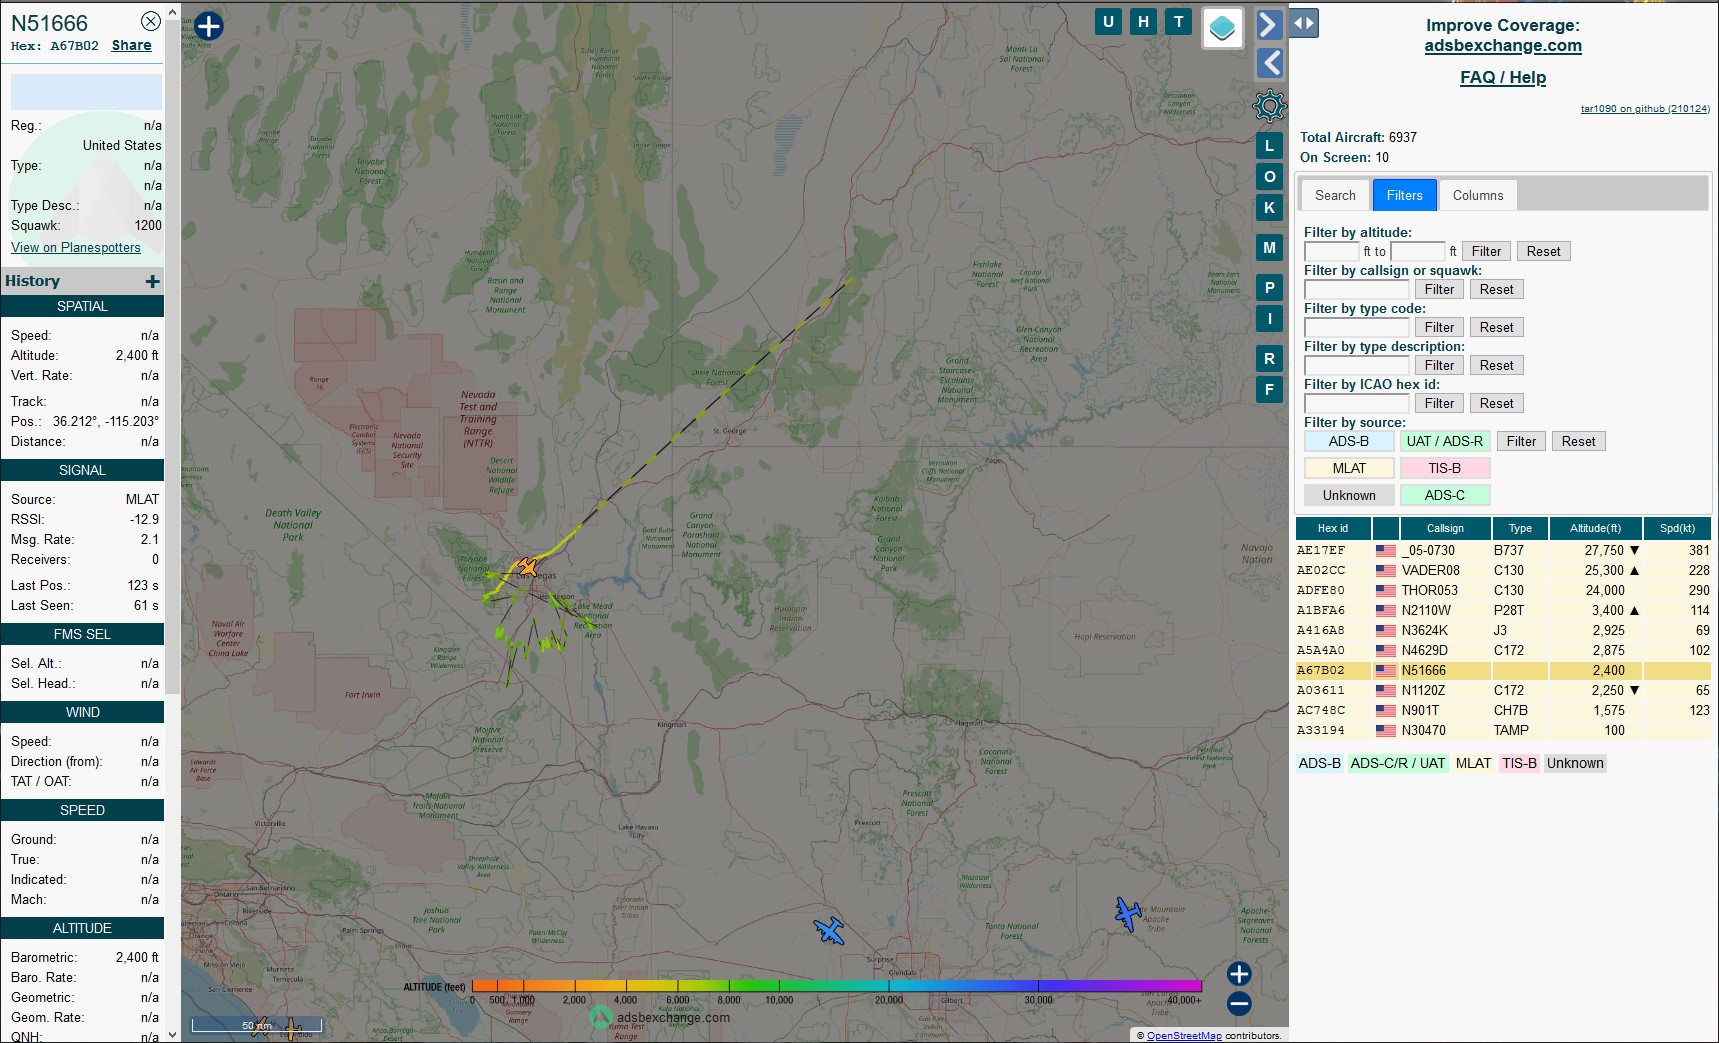This screenshot has height=1043, width=1719.
Task: Apply the callsign or squawk Filter
Action: tap(1439, 289)
